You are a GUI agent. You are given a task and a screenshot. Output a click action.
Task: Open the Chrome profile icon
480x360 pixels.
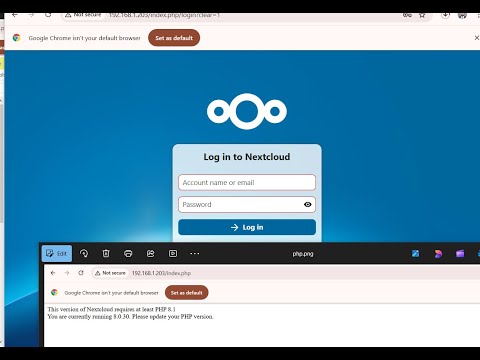click(462, 15)
